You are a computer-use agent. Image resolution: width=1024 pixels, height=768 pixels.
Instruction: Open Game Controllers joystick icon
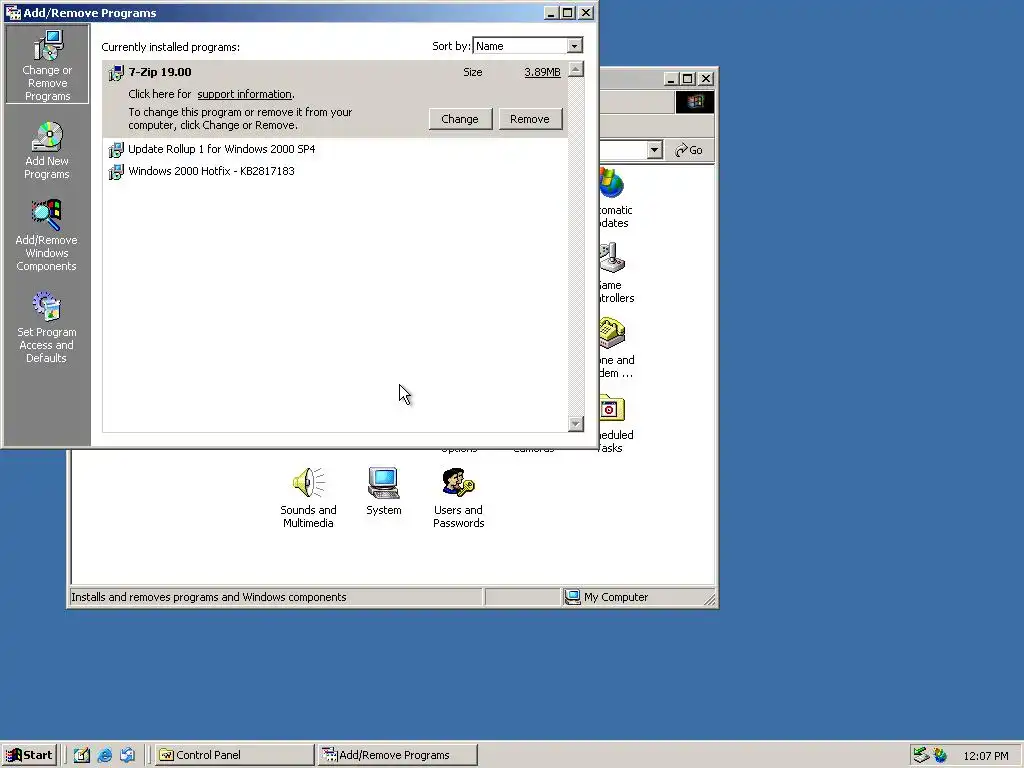pyautogui.click(x=613, y=258)
